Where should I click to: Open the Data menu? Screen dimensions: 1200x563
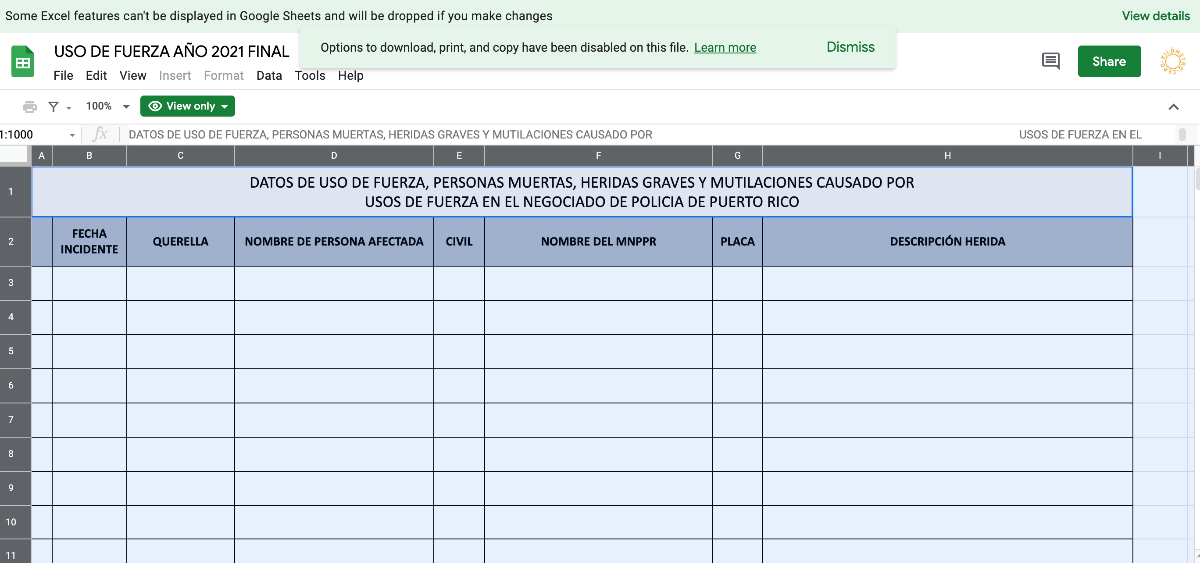tap(269, 76)
